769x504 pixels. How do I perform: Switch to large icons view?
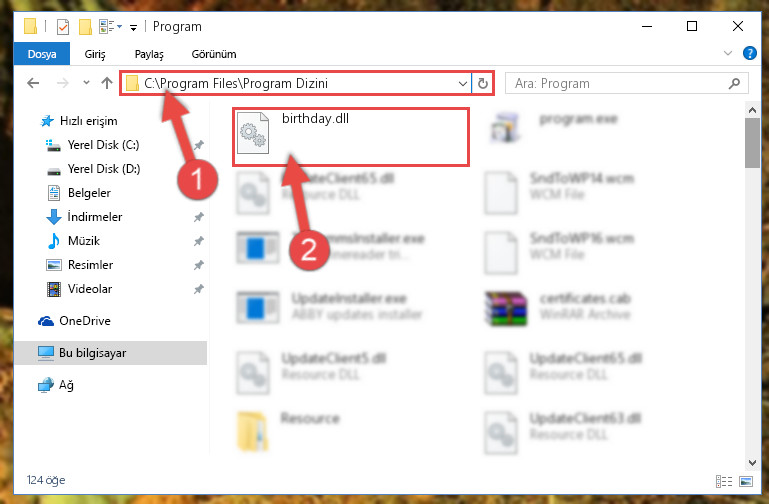point(746,481)
